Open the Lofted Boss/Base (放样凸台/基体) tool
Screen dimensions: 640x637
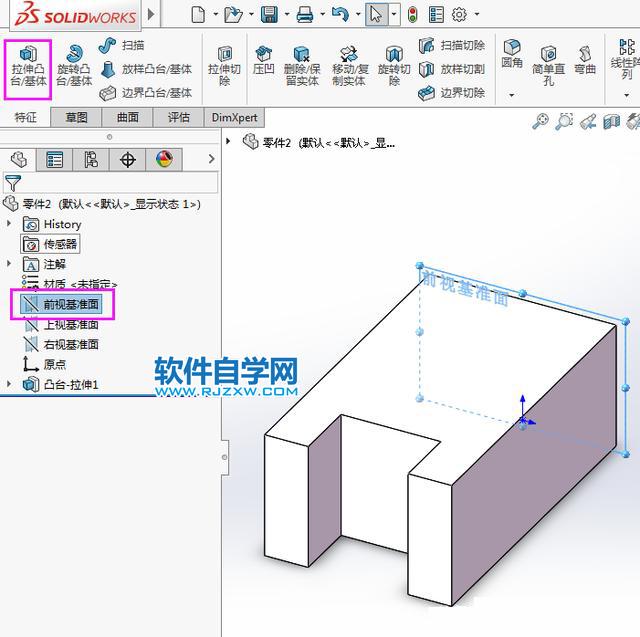click(x=146, y=69)
